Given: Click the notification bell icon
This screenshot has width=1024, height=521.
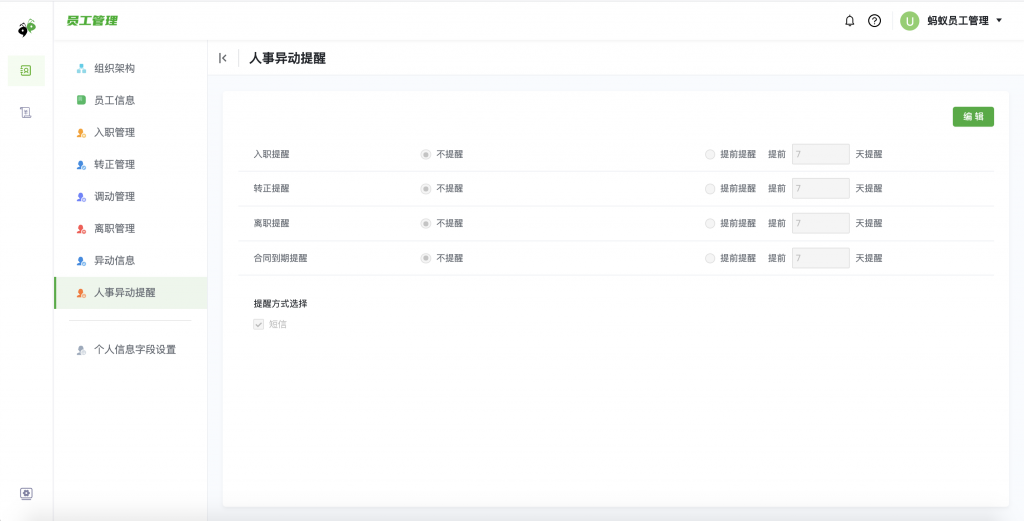Looking at the screenshot, I should click(x=850, y=21).
